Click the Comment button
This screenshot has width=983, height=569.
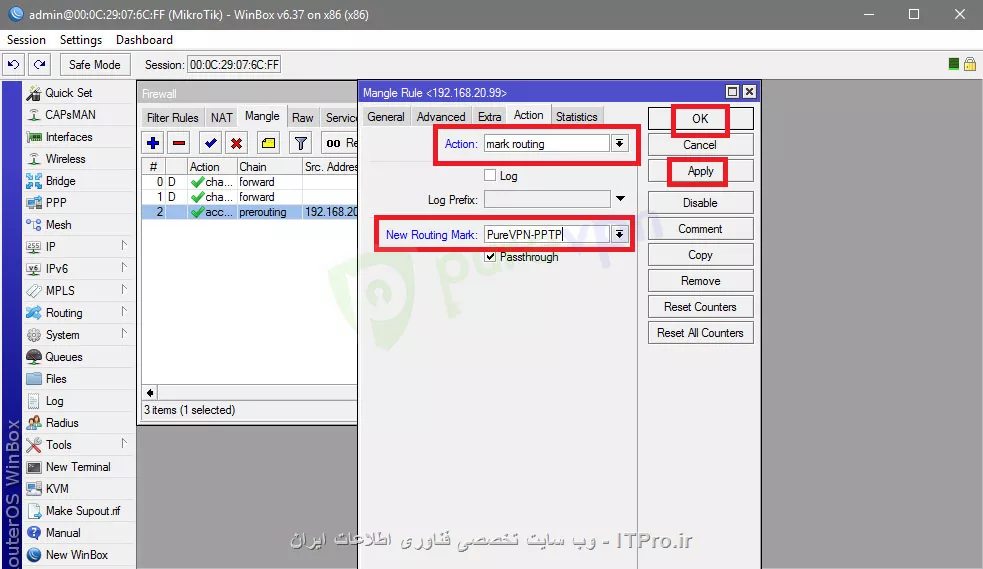[x=700, y=229]
